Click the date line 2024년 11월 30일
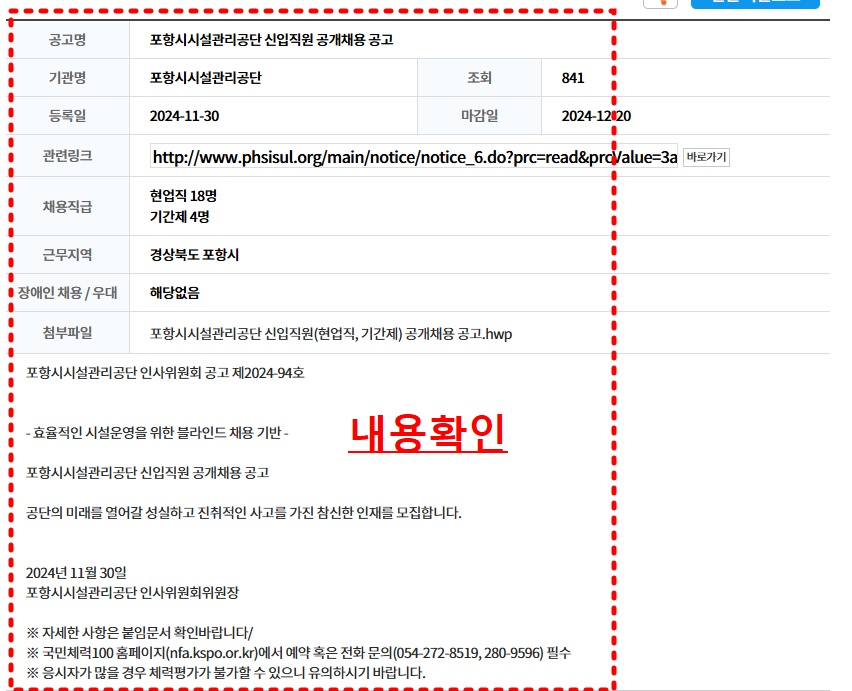852x691 pixels. click(76, 573)
